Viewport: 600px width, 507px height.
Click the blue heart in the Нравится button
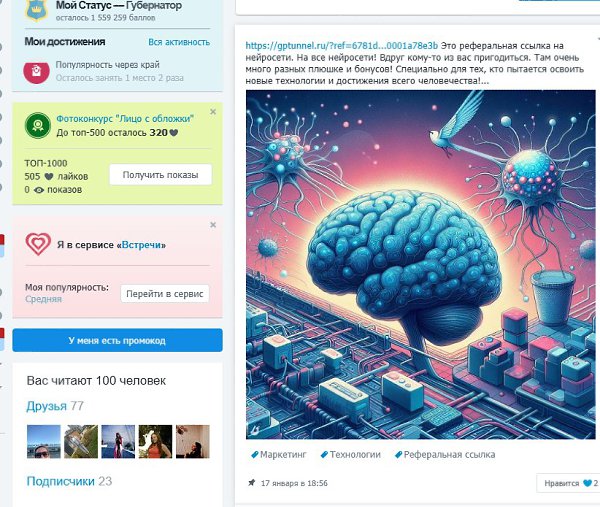coord(587,483)
